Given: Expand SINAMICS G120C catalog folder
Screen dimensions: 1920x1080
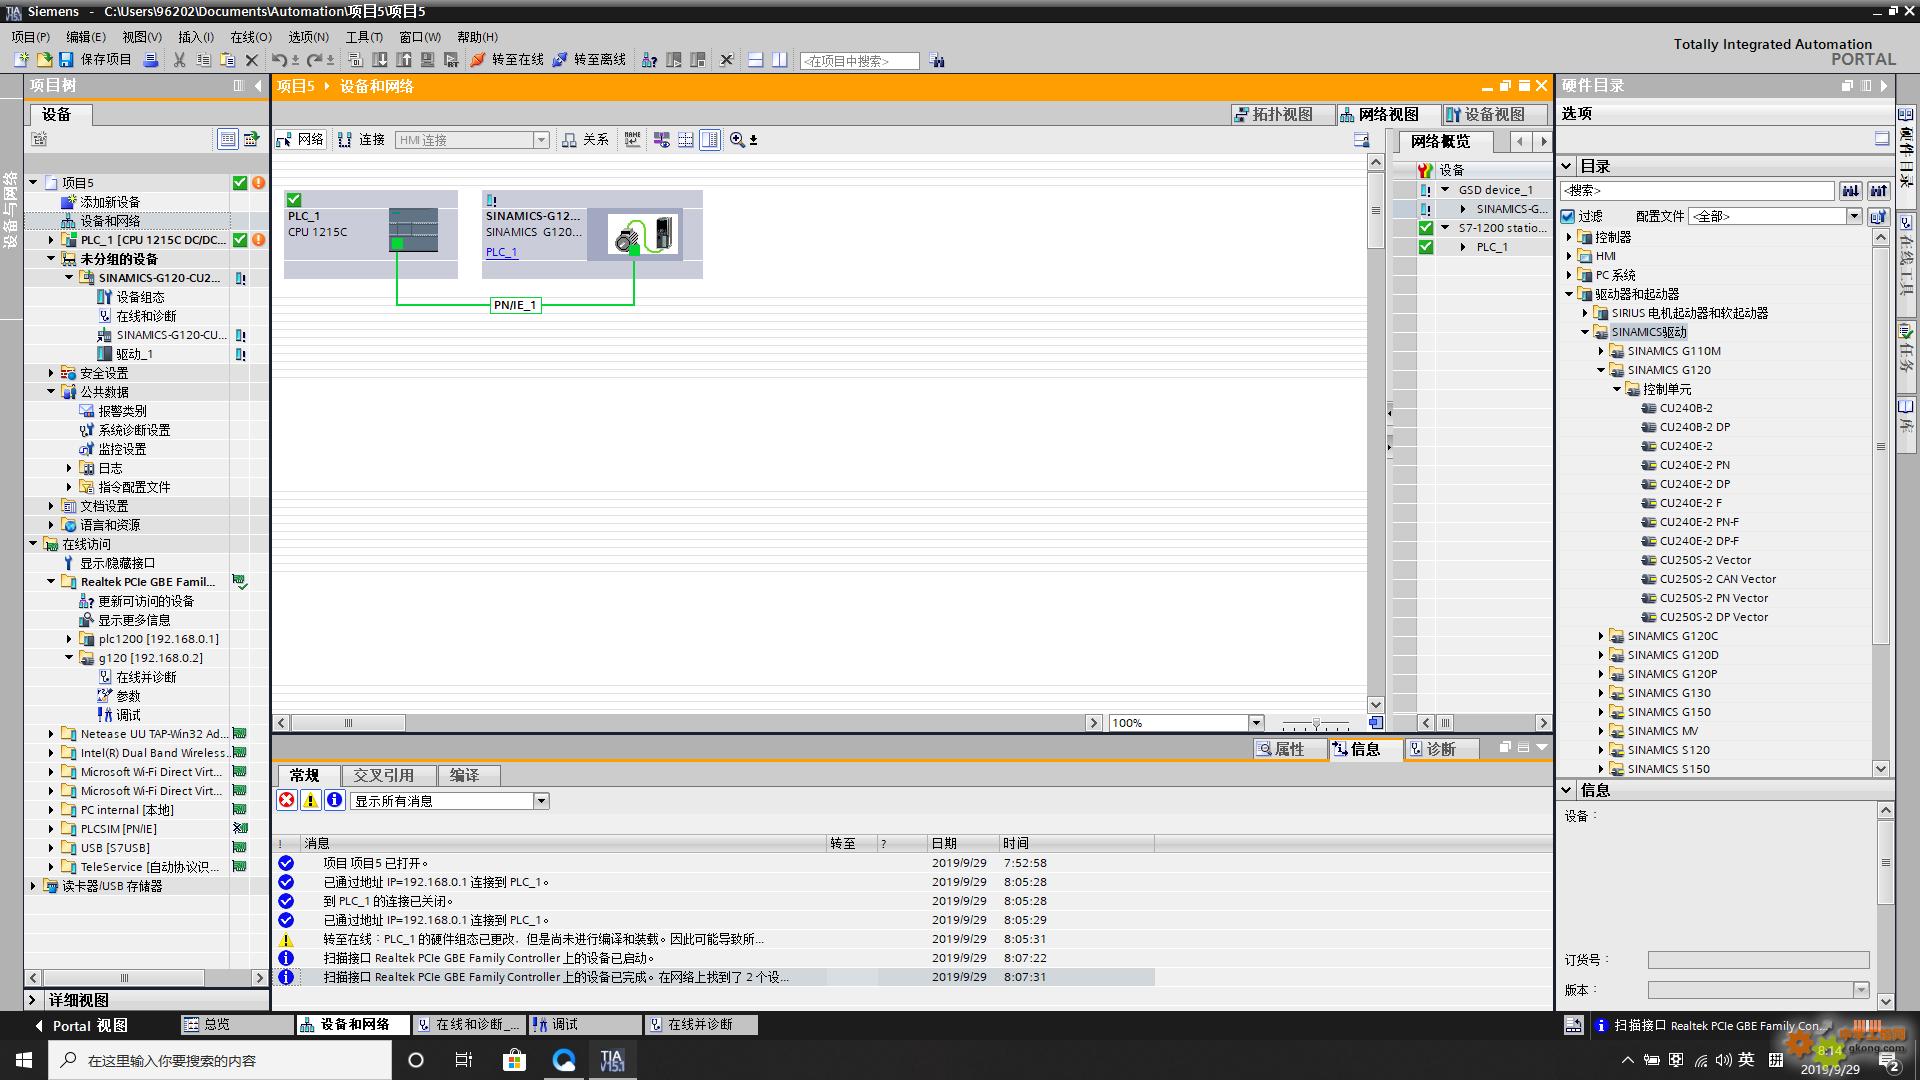Looking at the screenshot, I should (x=1600, y=636).
